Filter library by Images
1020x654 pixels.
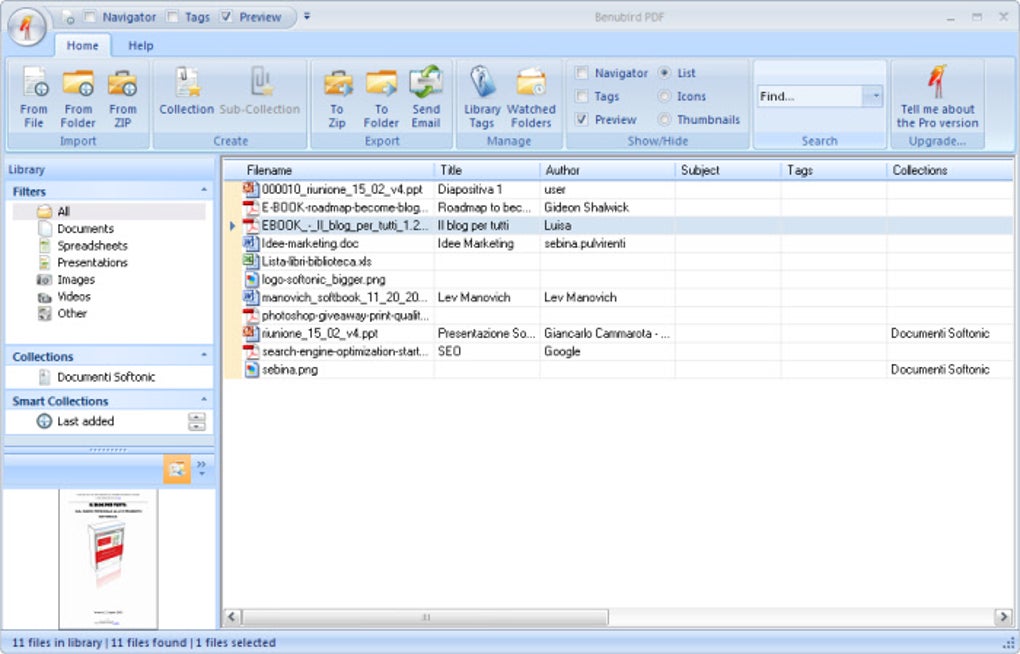point(75,279)
